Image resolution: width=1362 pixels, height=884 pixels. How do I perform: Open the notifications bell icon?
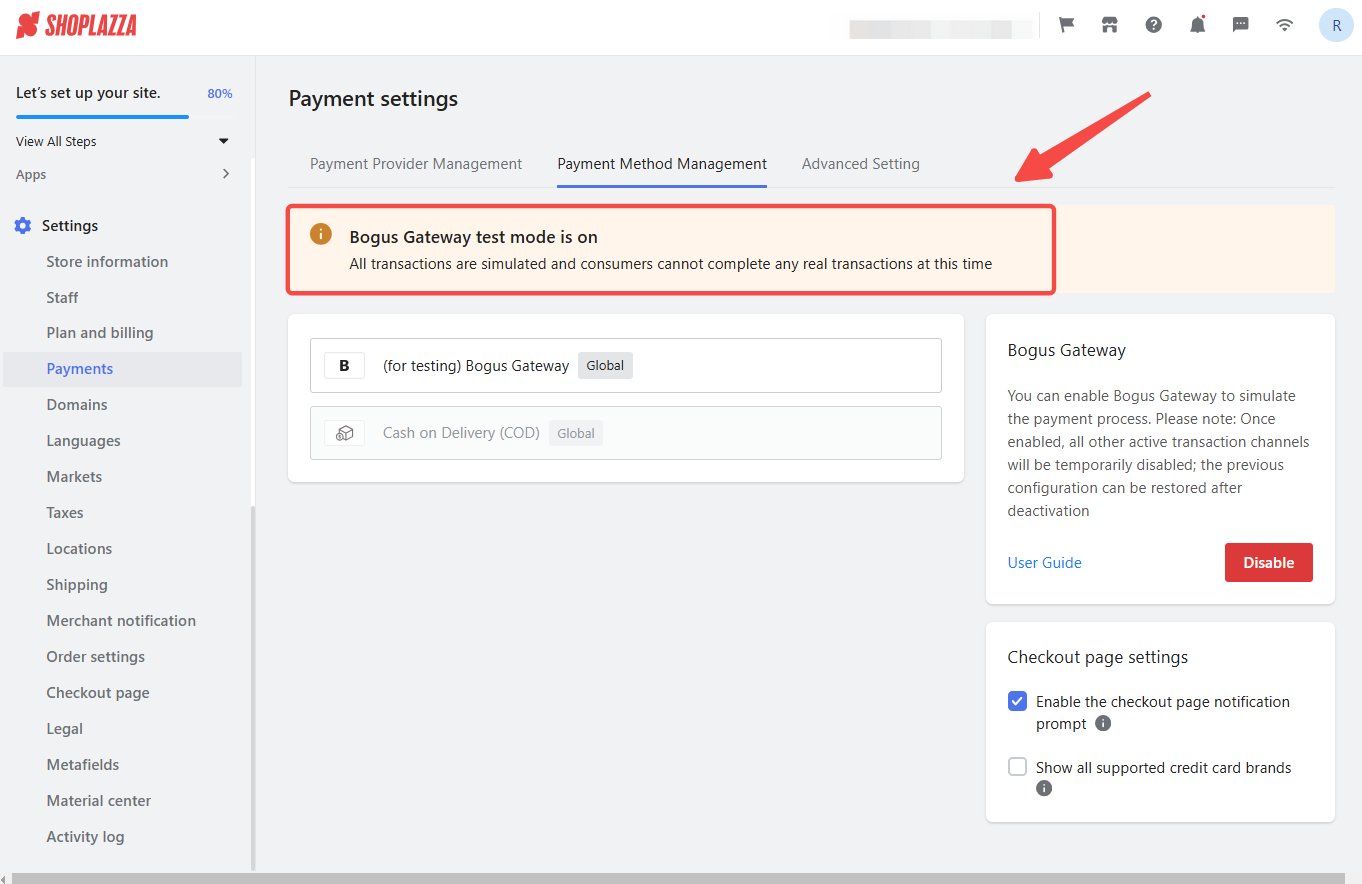click(1197, 25)
